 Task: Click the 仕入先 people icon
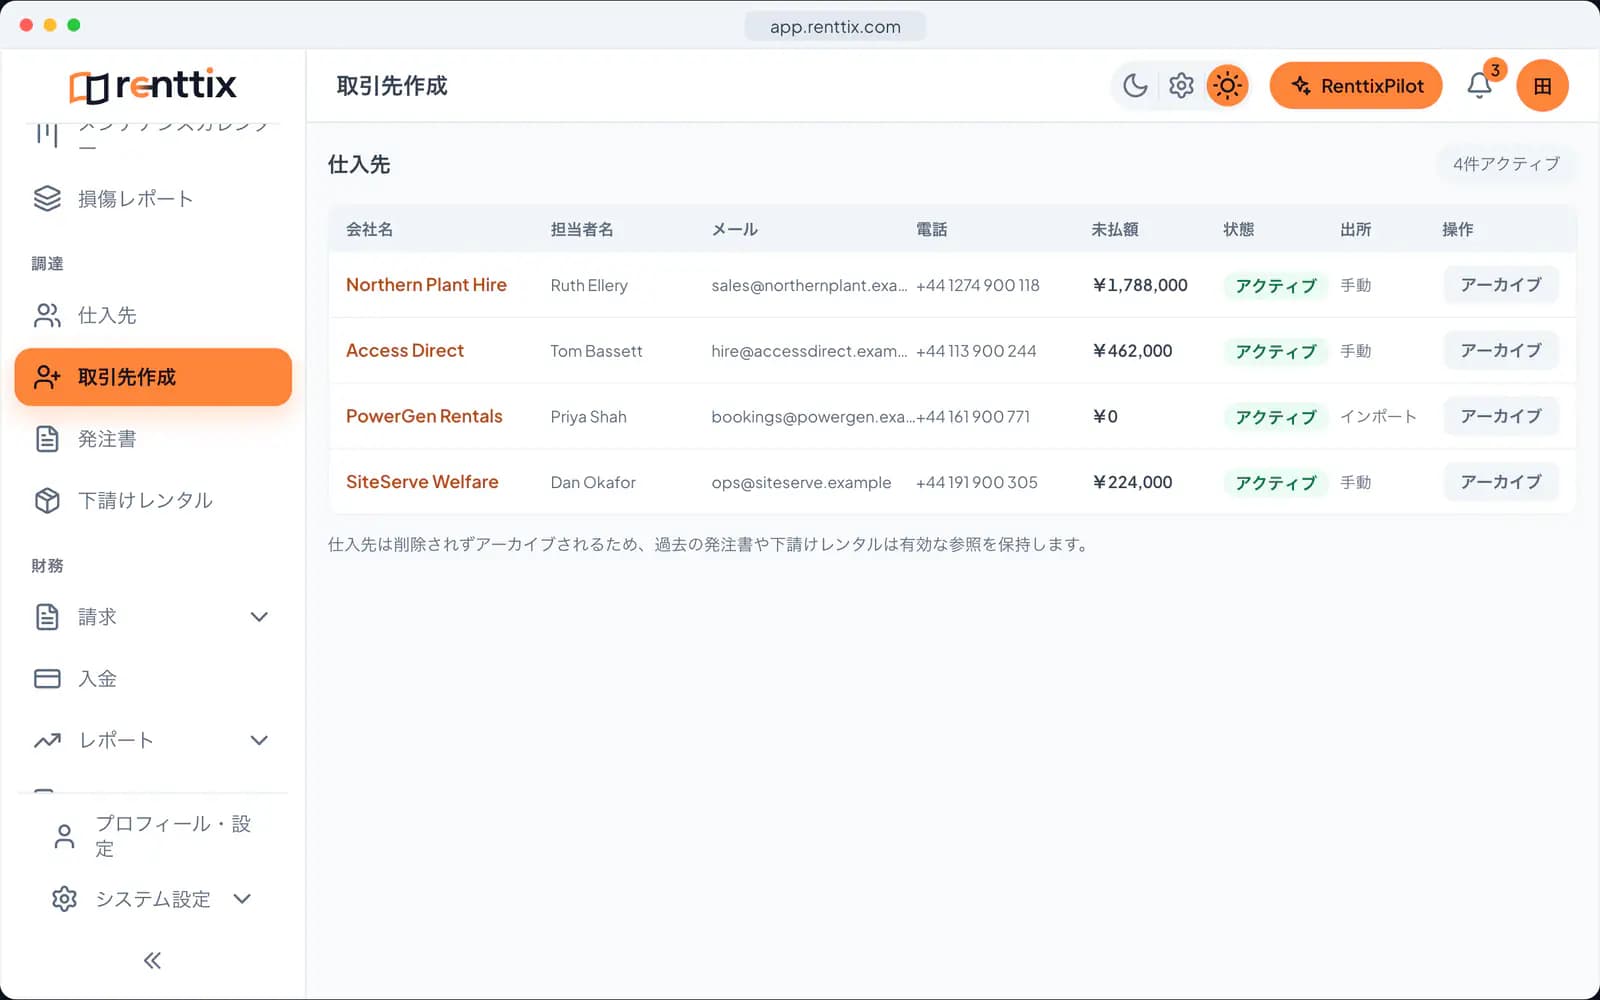pos(47,316)
